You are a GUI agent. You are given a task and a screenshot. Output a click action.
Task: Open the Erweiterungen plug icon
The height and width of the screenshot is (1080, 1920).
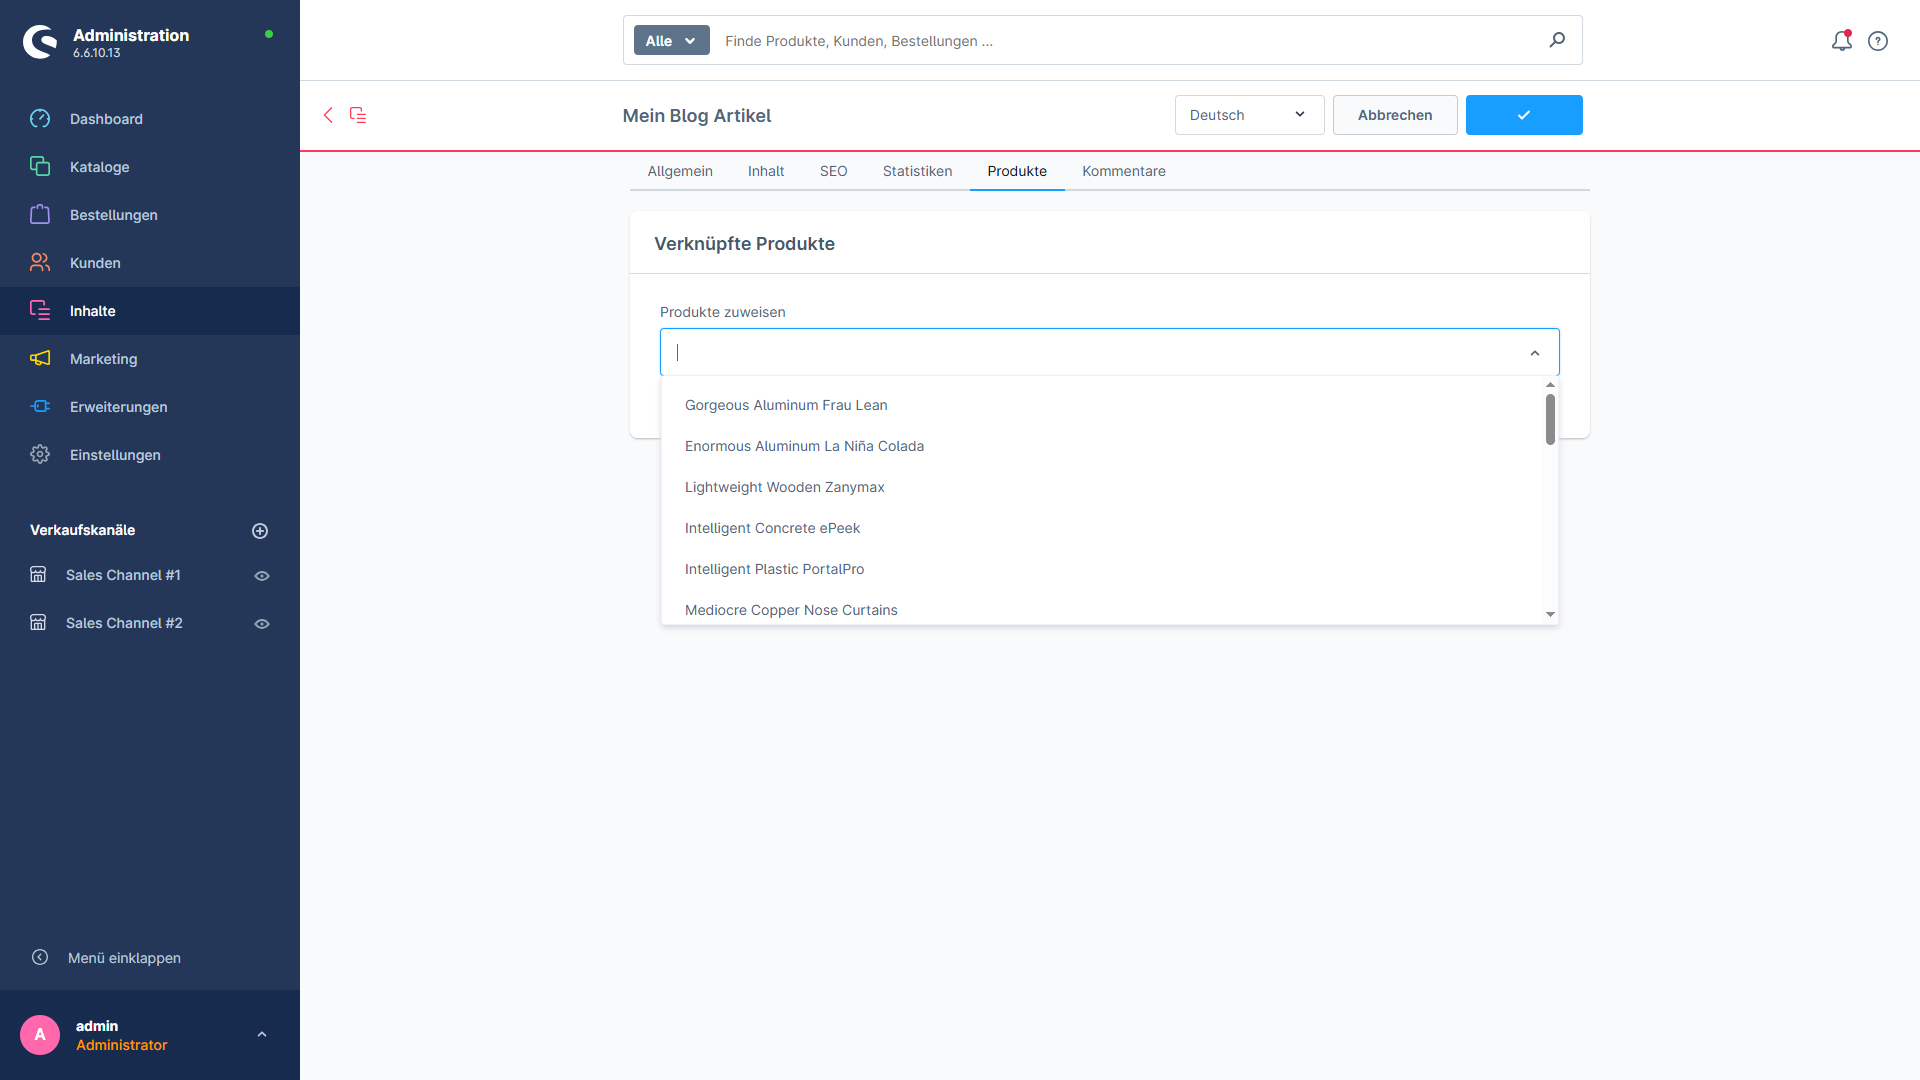40,407
